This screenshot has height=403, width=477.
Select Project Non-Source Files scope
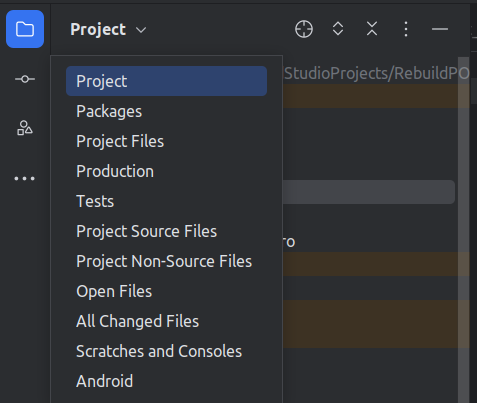[x=166, y=261]
